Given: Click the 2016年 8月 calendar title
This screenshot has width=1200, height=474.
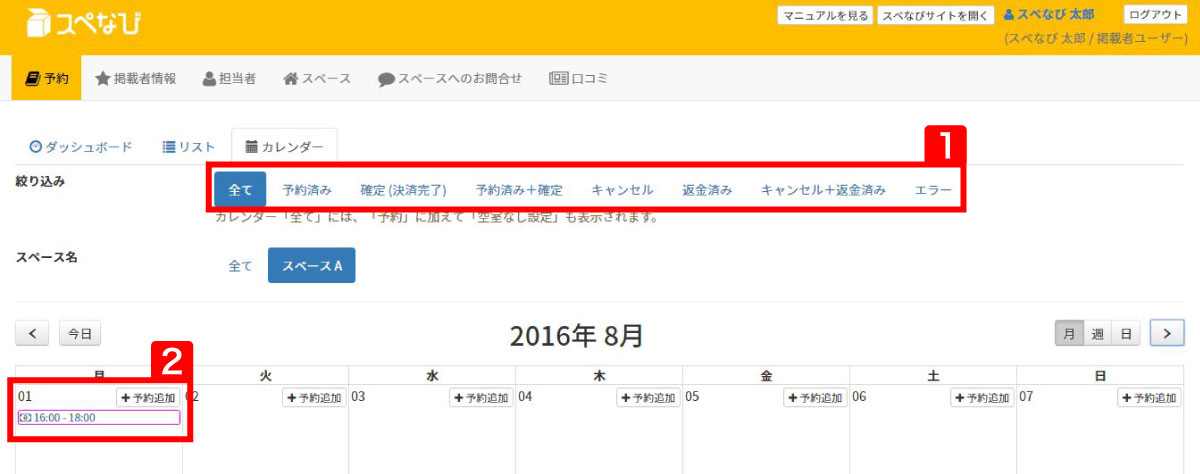Looking at the screenshot, I should click(576, 336).
